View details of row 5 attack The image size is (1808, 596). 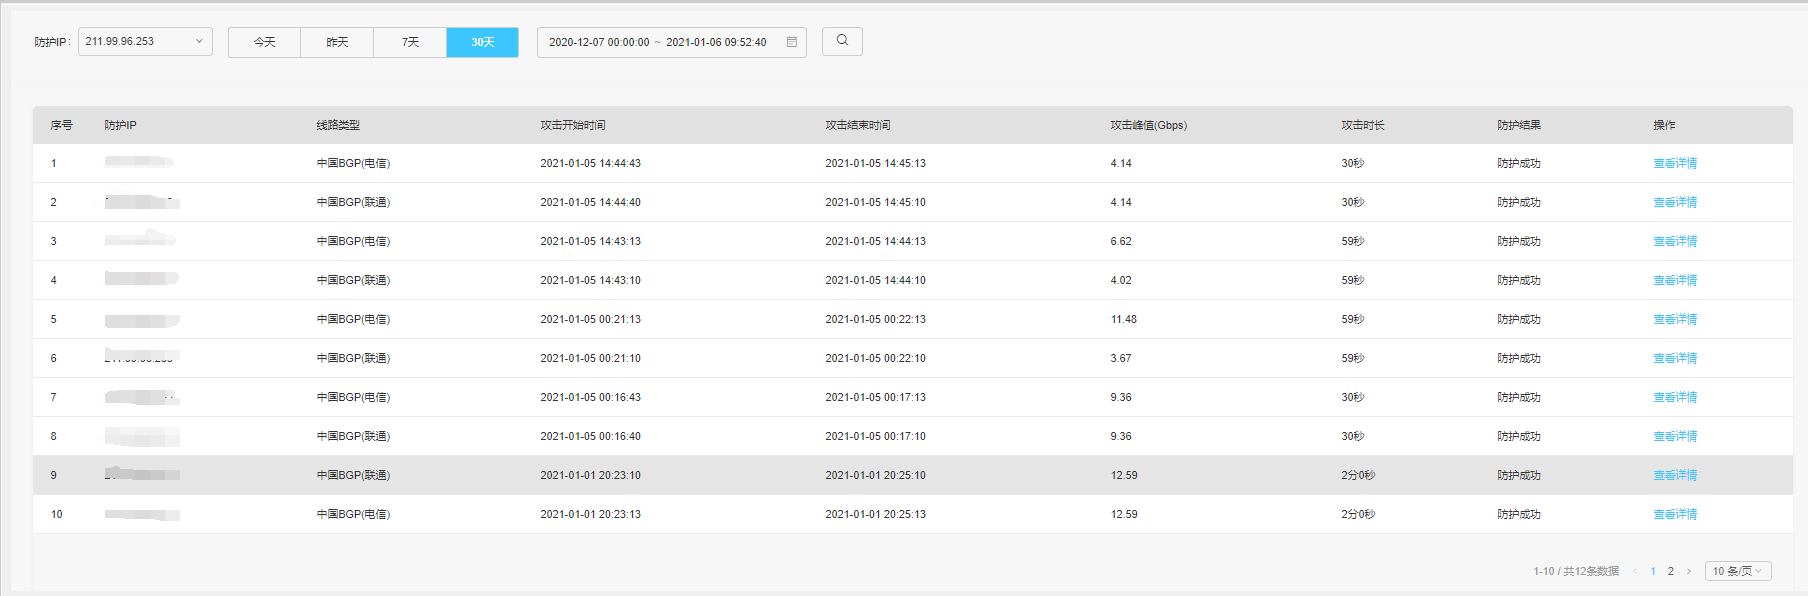[x=1674, y=319]
